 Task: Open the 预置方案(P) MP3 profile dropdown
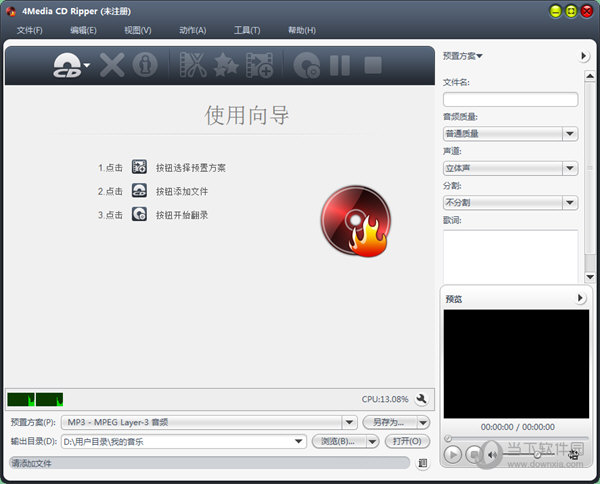click(209, 422)
